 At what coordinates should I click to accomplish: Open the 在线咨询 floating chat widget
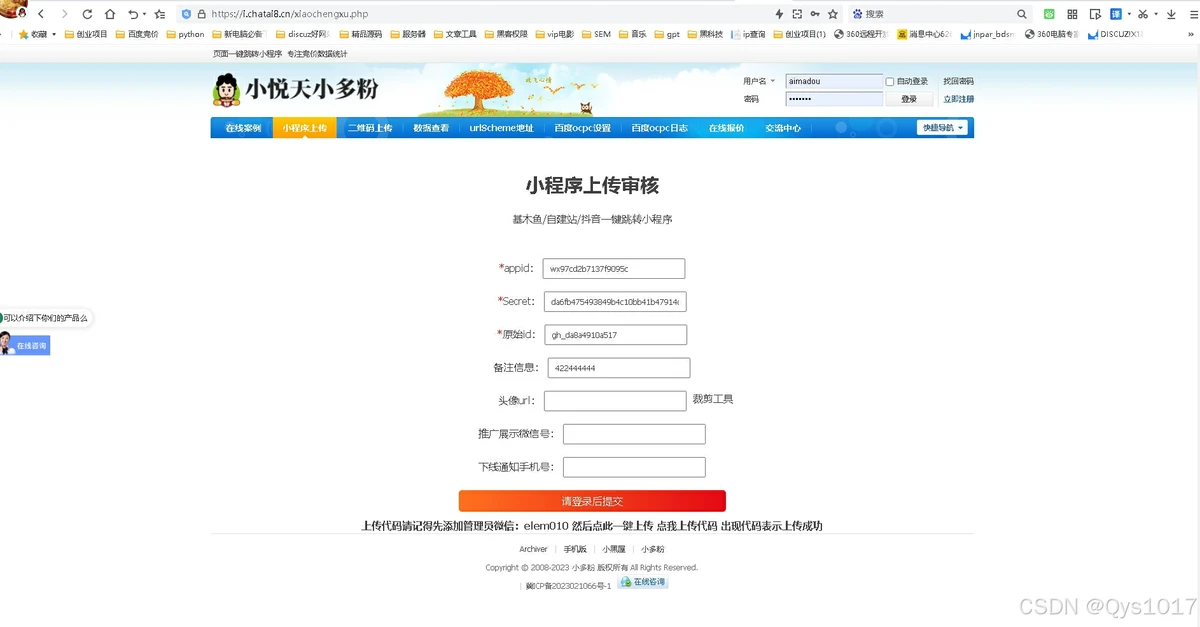32,345
